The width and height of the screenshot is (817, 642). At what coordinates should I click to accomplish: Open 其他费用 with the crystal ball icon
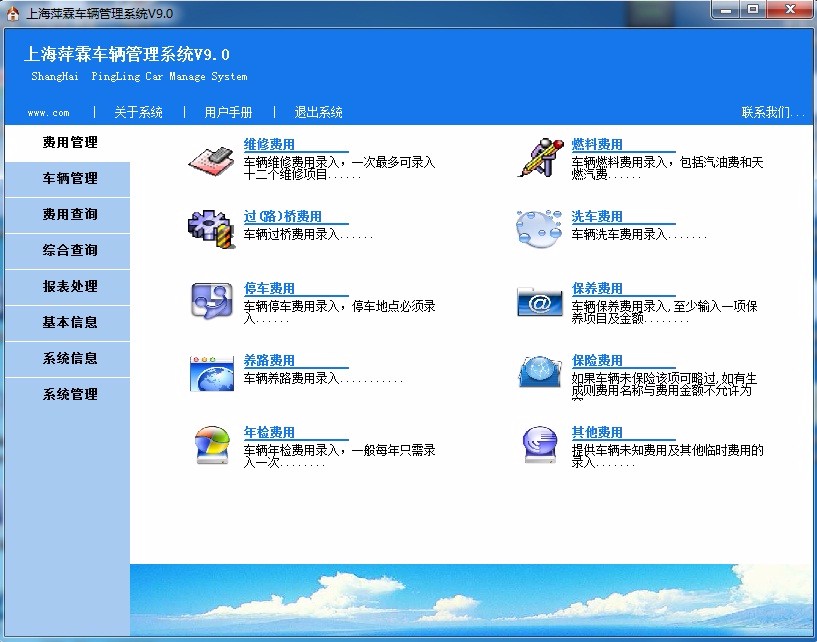(538, 444)
